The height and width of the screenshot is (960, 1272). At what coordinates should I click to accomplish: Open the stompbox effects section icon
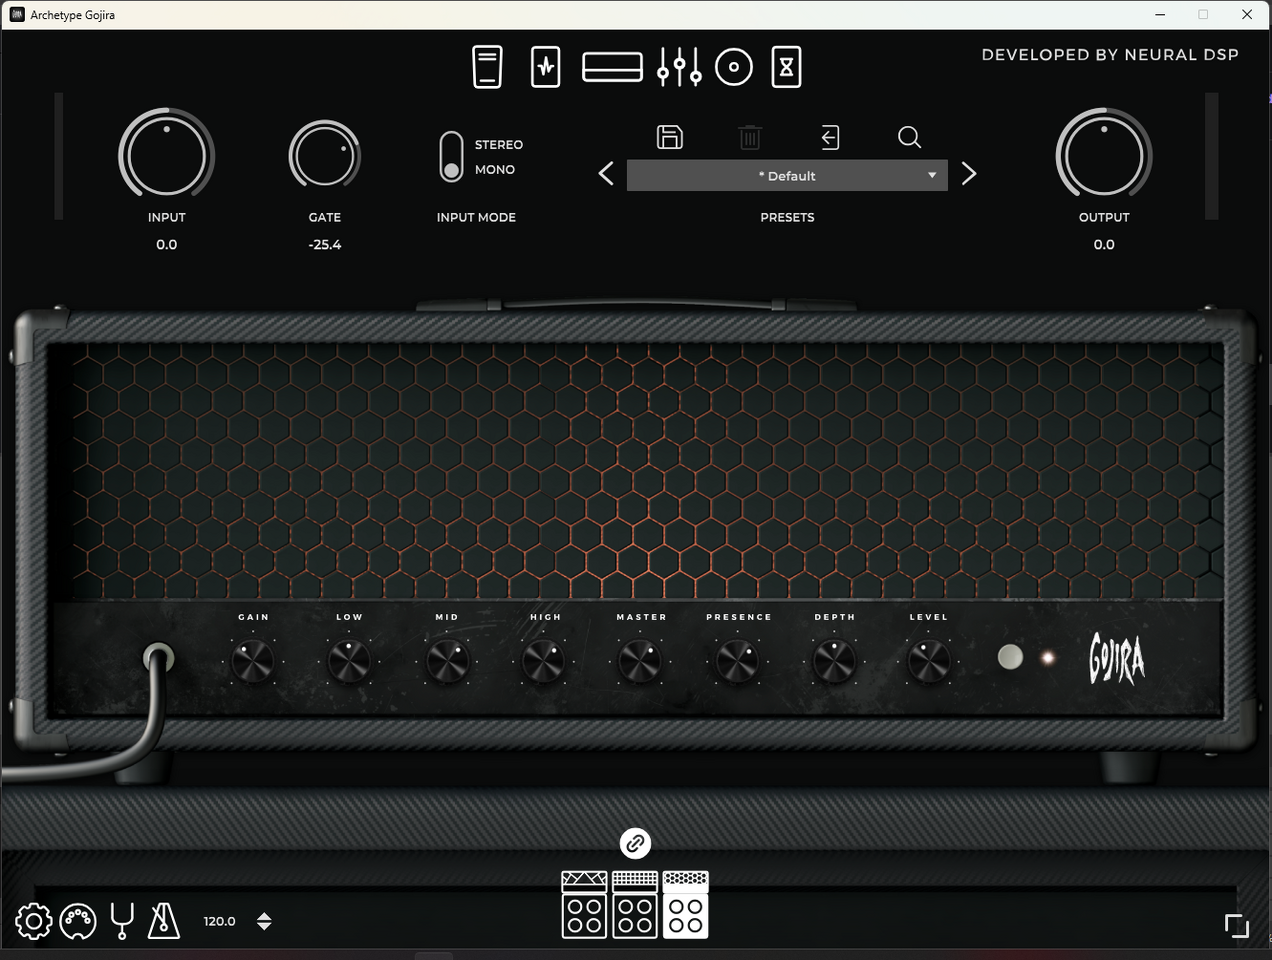[x=545, y=67]
